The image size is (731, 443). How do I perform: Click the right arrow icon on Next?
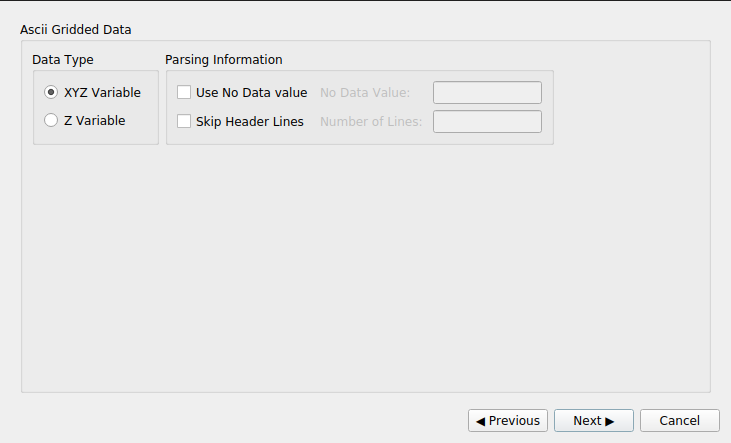610,421
